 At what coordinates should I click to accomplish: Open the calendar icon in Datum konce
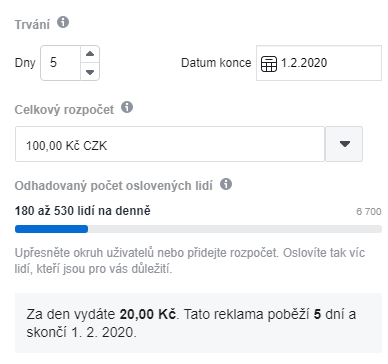(x=269, y=64)
